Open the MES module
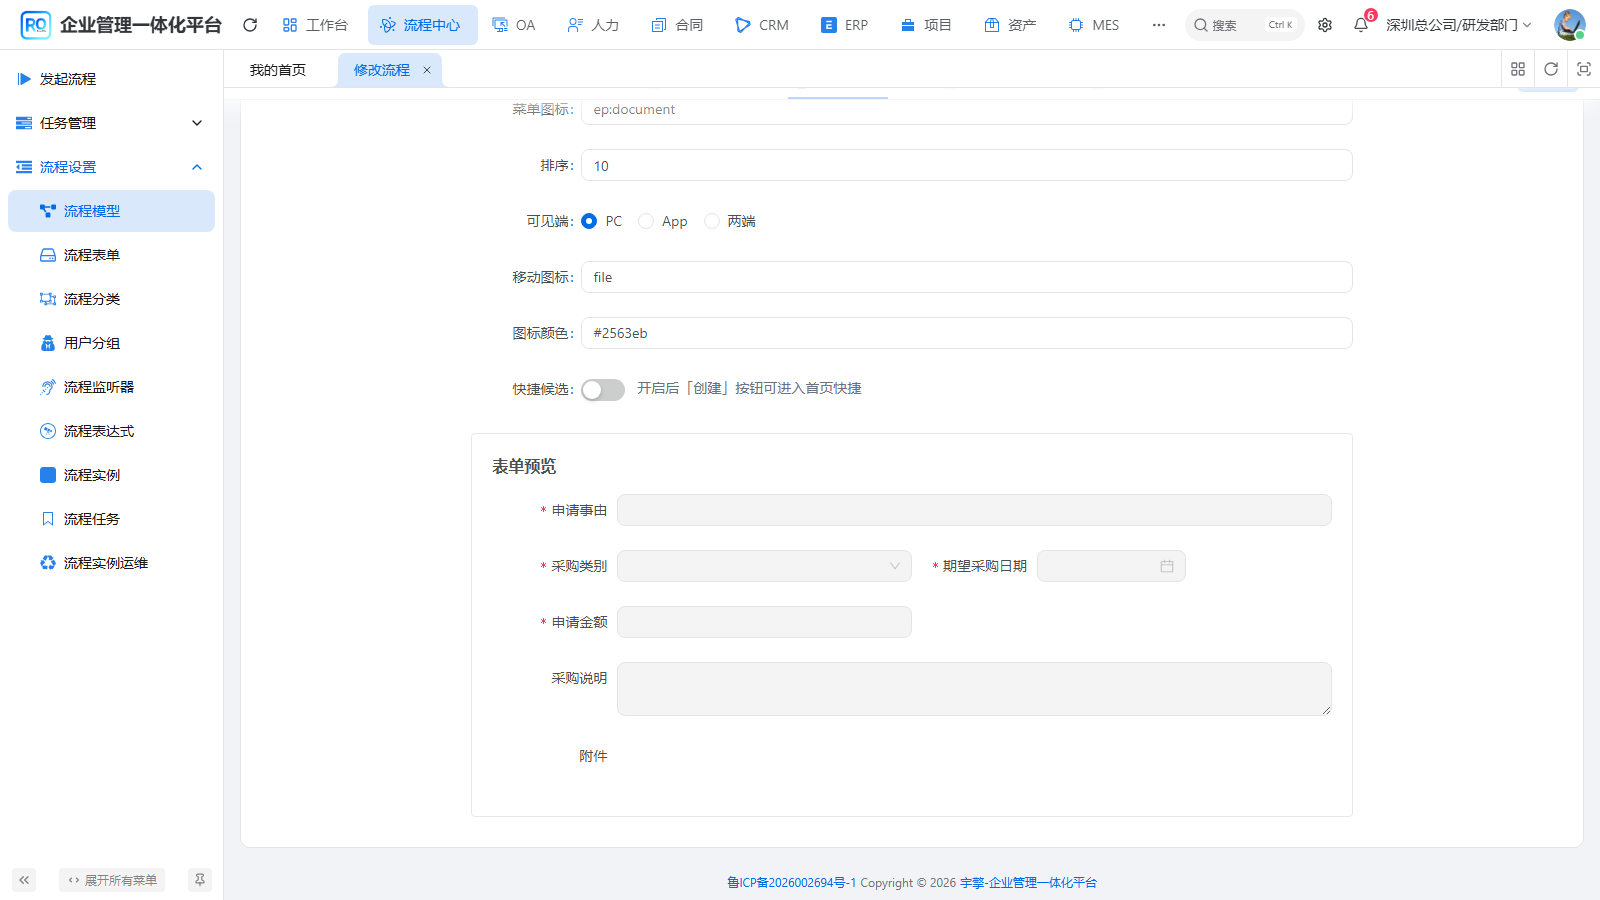 tap(1094, 25)
